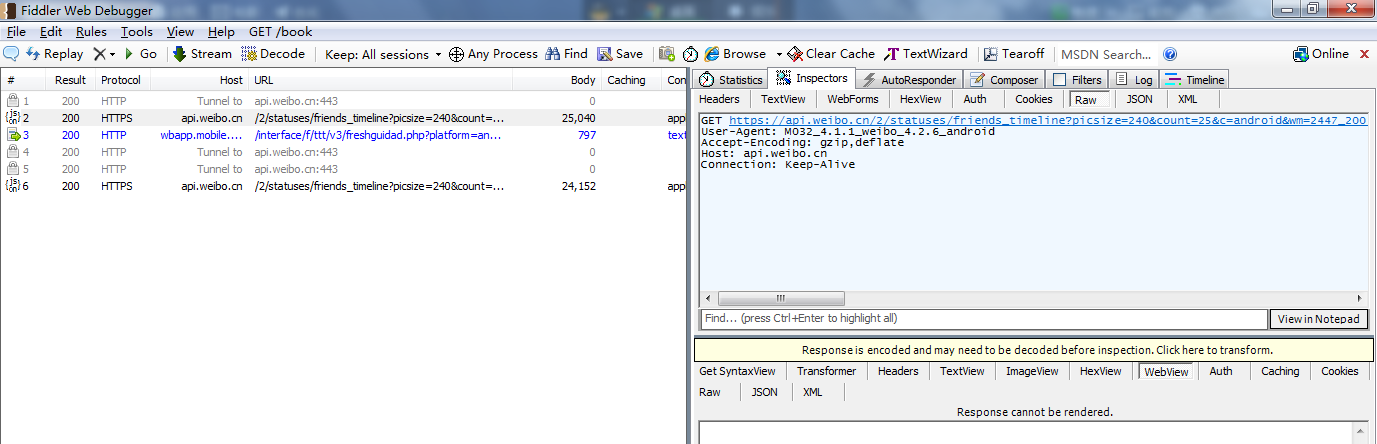Select session 2 api.weibo.cn row

click(x=344, y=118)
